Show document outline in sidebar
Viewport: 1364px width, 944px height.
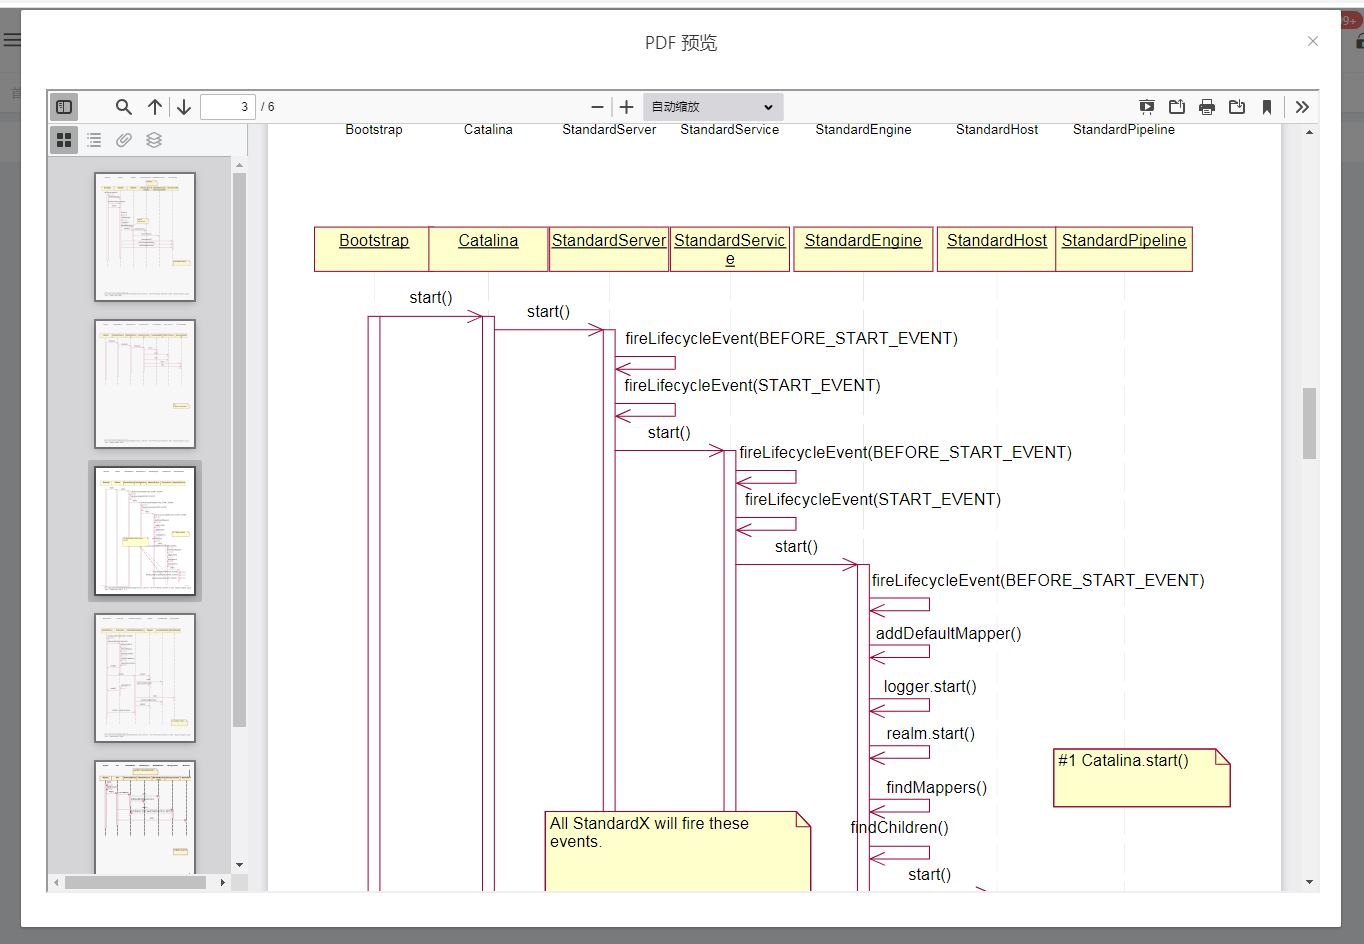point(94,140)
